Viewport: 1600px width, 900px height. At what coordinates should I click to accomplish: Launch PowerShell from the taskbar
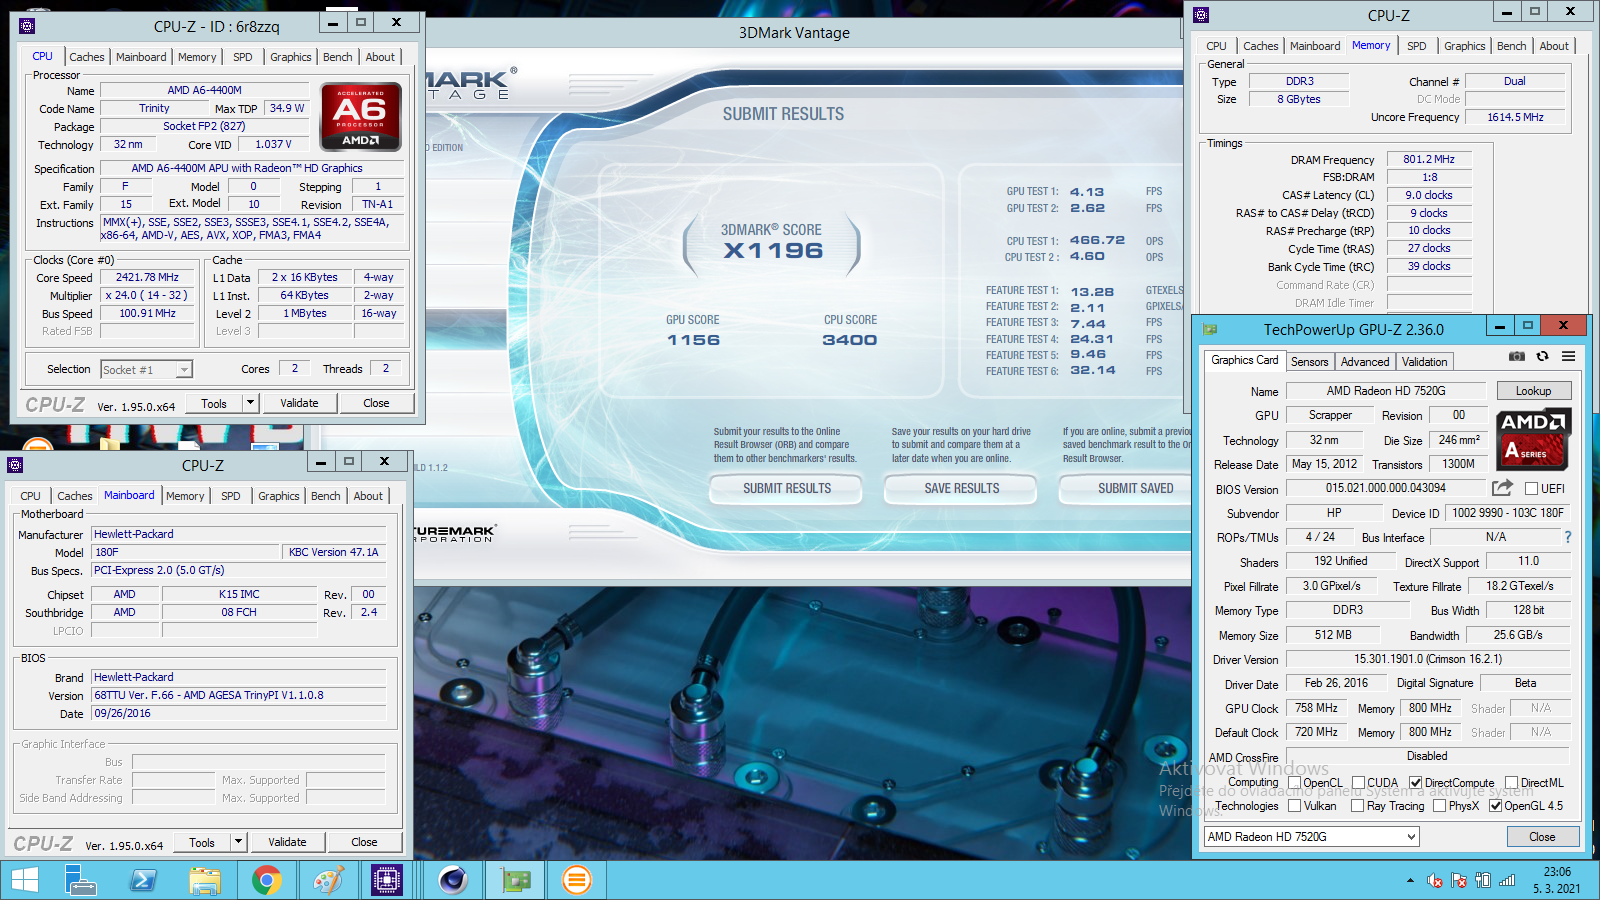pyautogui.click(x=143, y=880)
